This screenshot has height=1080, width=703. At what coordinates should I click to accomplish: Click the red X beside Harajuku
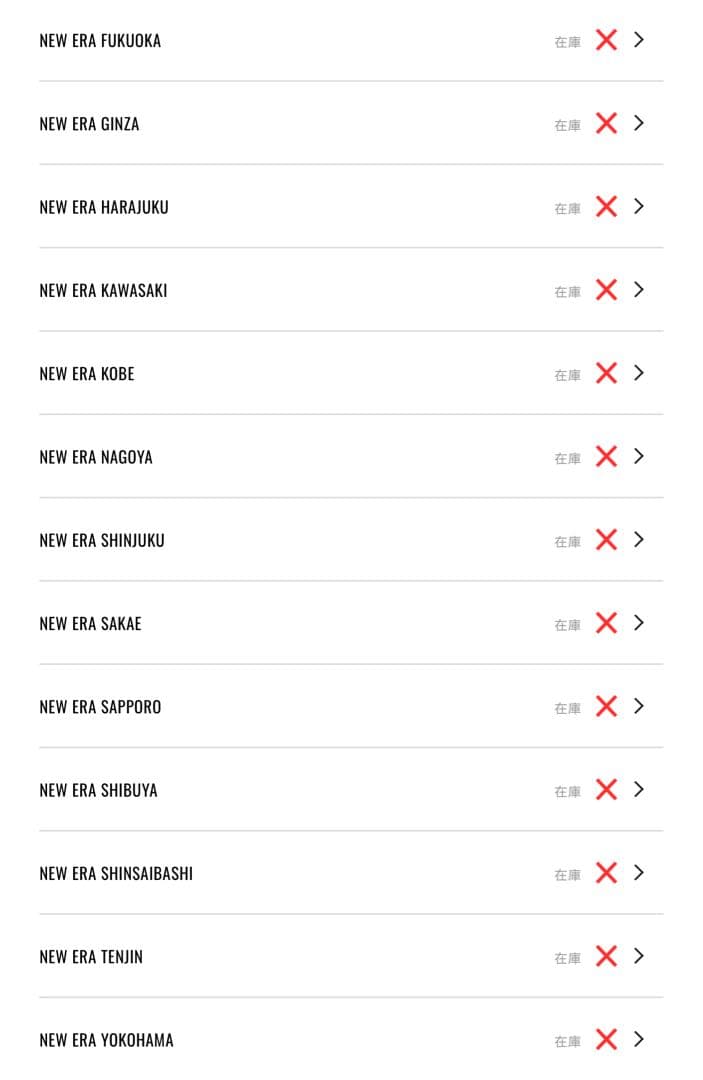[606, 207]
